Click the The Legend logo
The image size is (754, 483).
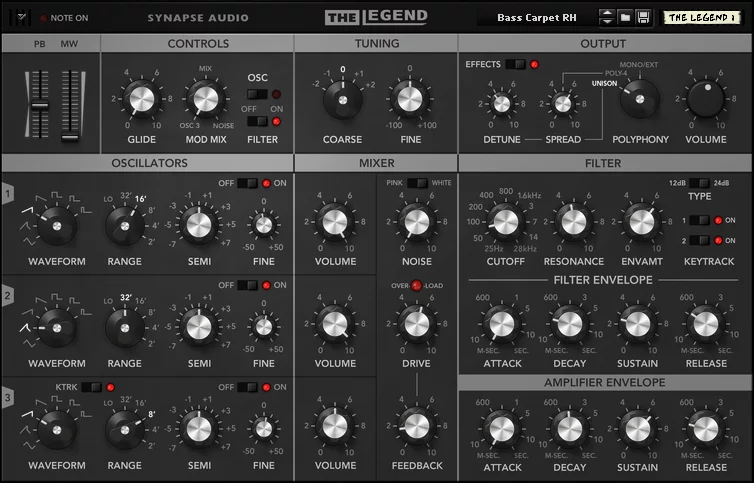click(x=376, y=17)
